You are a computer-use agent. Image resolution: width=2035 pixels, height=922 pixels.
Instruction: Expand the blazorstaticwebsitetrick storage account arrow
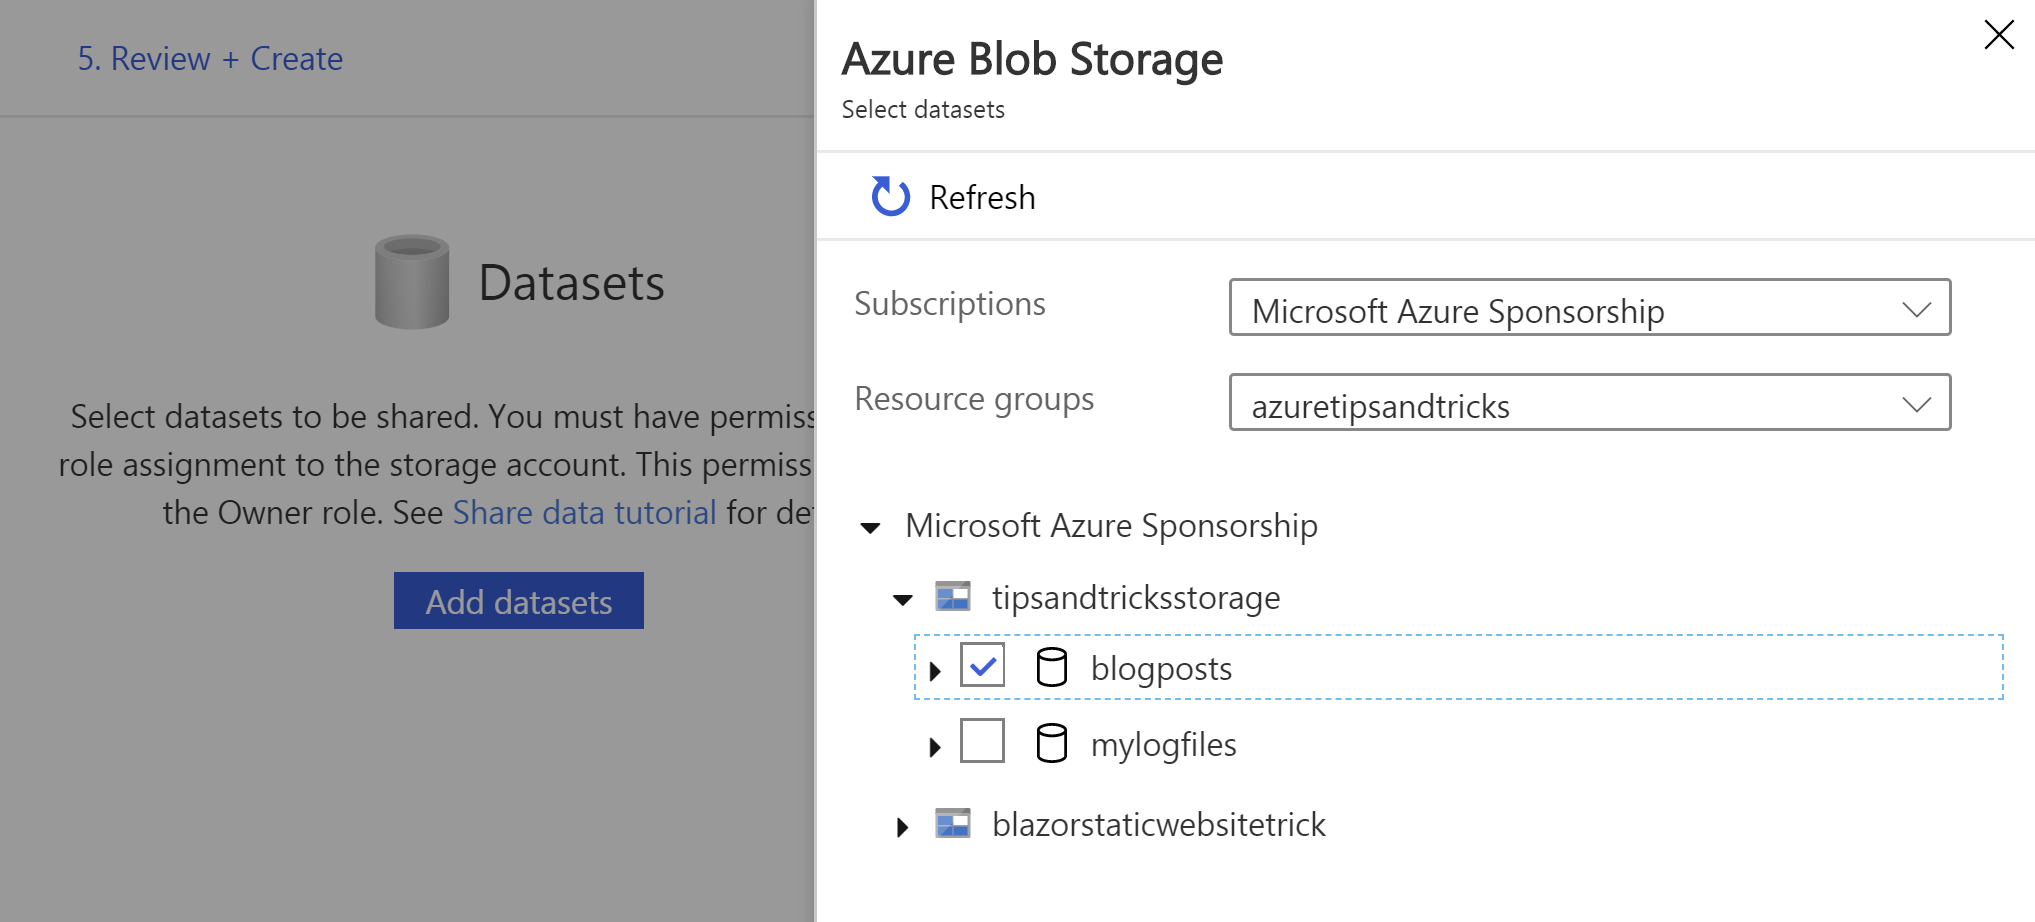(x=903, y=827)
